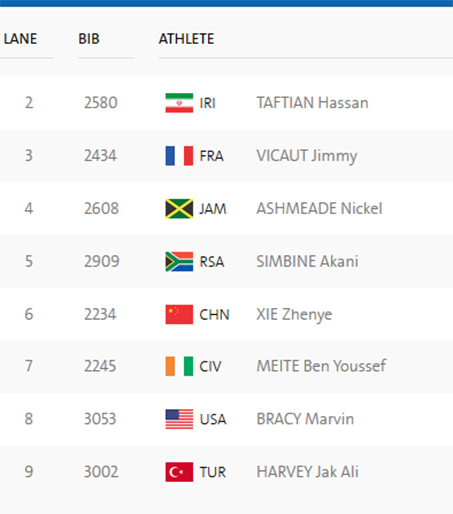Sort by the ATHLETE column header
This screenshot has height=514, width=453.
[186, 39]
